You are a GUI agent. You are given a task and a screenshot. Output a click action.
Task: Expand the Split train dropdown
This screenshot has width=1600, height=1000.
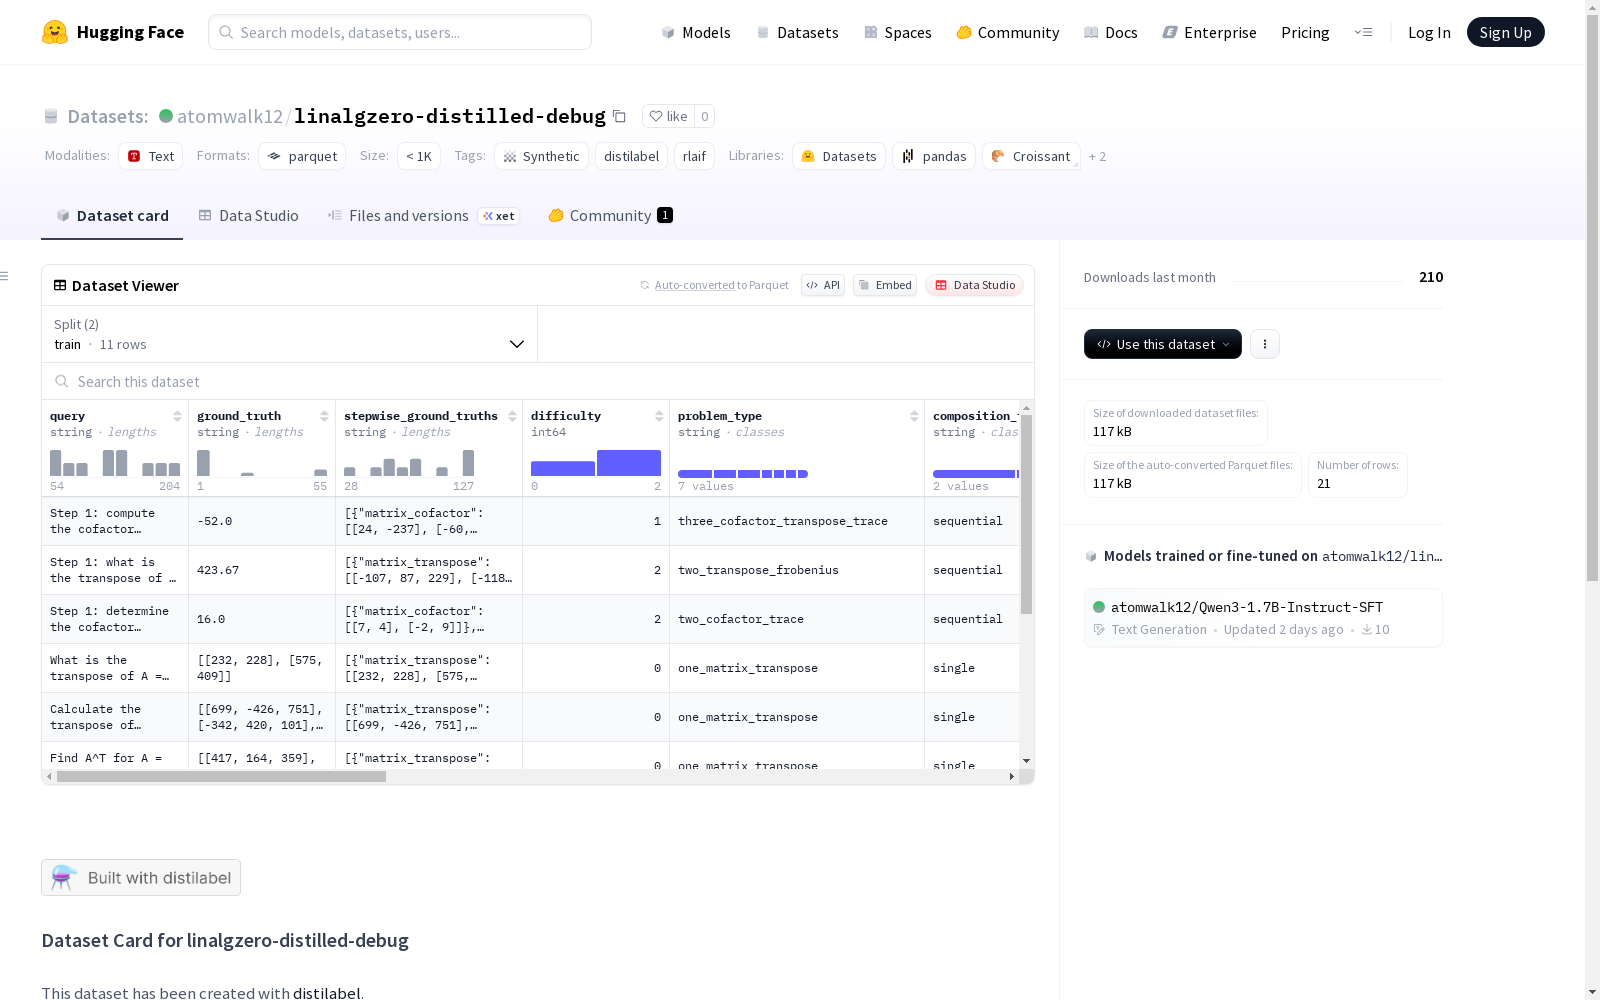pyautogui.click(x=290, y=334)
